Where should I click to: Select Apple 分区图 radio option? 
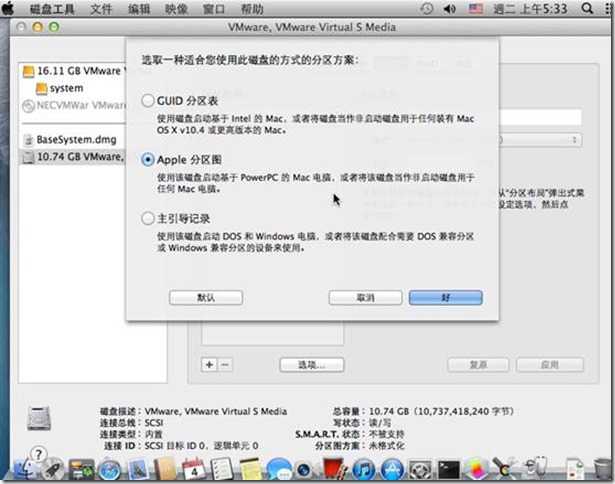coord(147,160)
